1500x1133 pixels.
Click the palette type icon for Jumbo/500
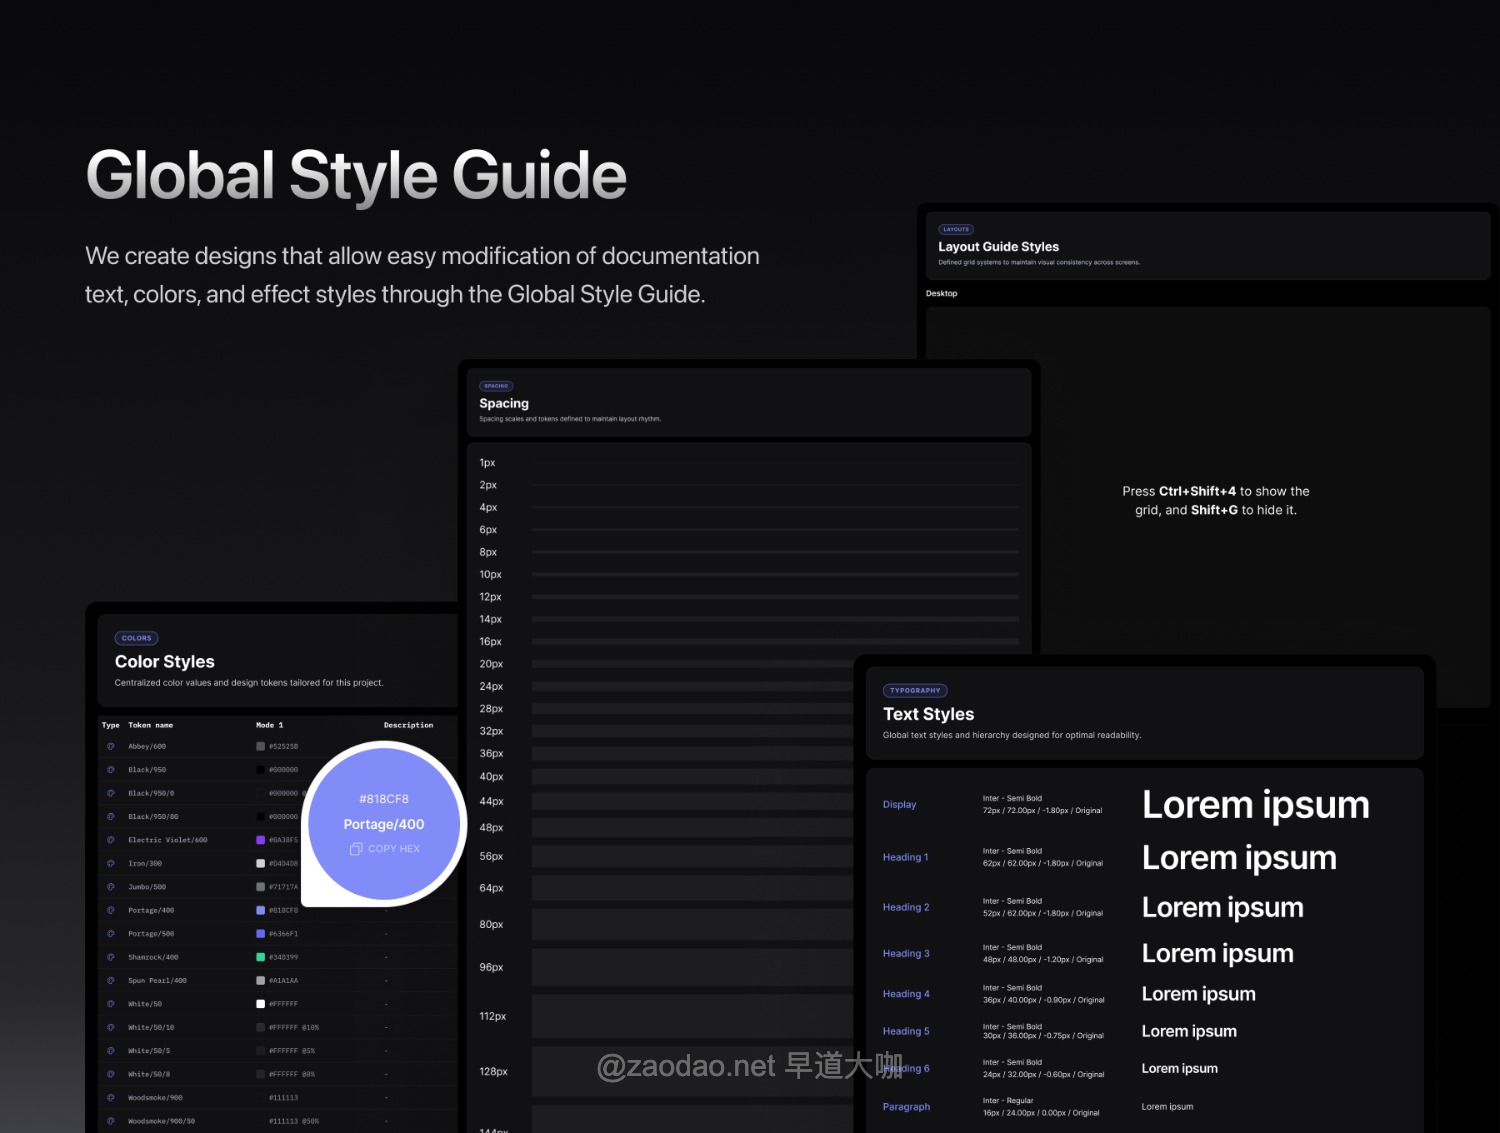pos(111,887)
